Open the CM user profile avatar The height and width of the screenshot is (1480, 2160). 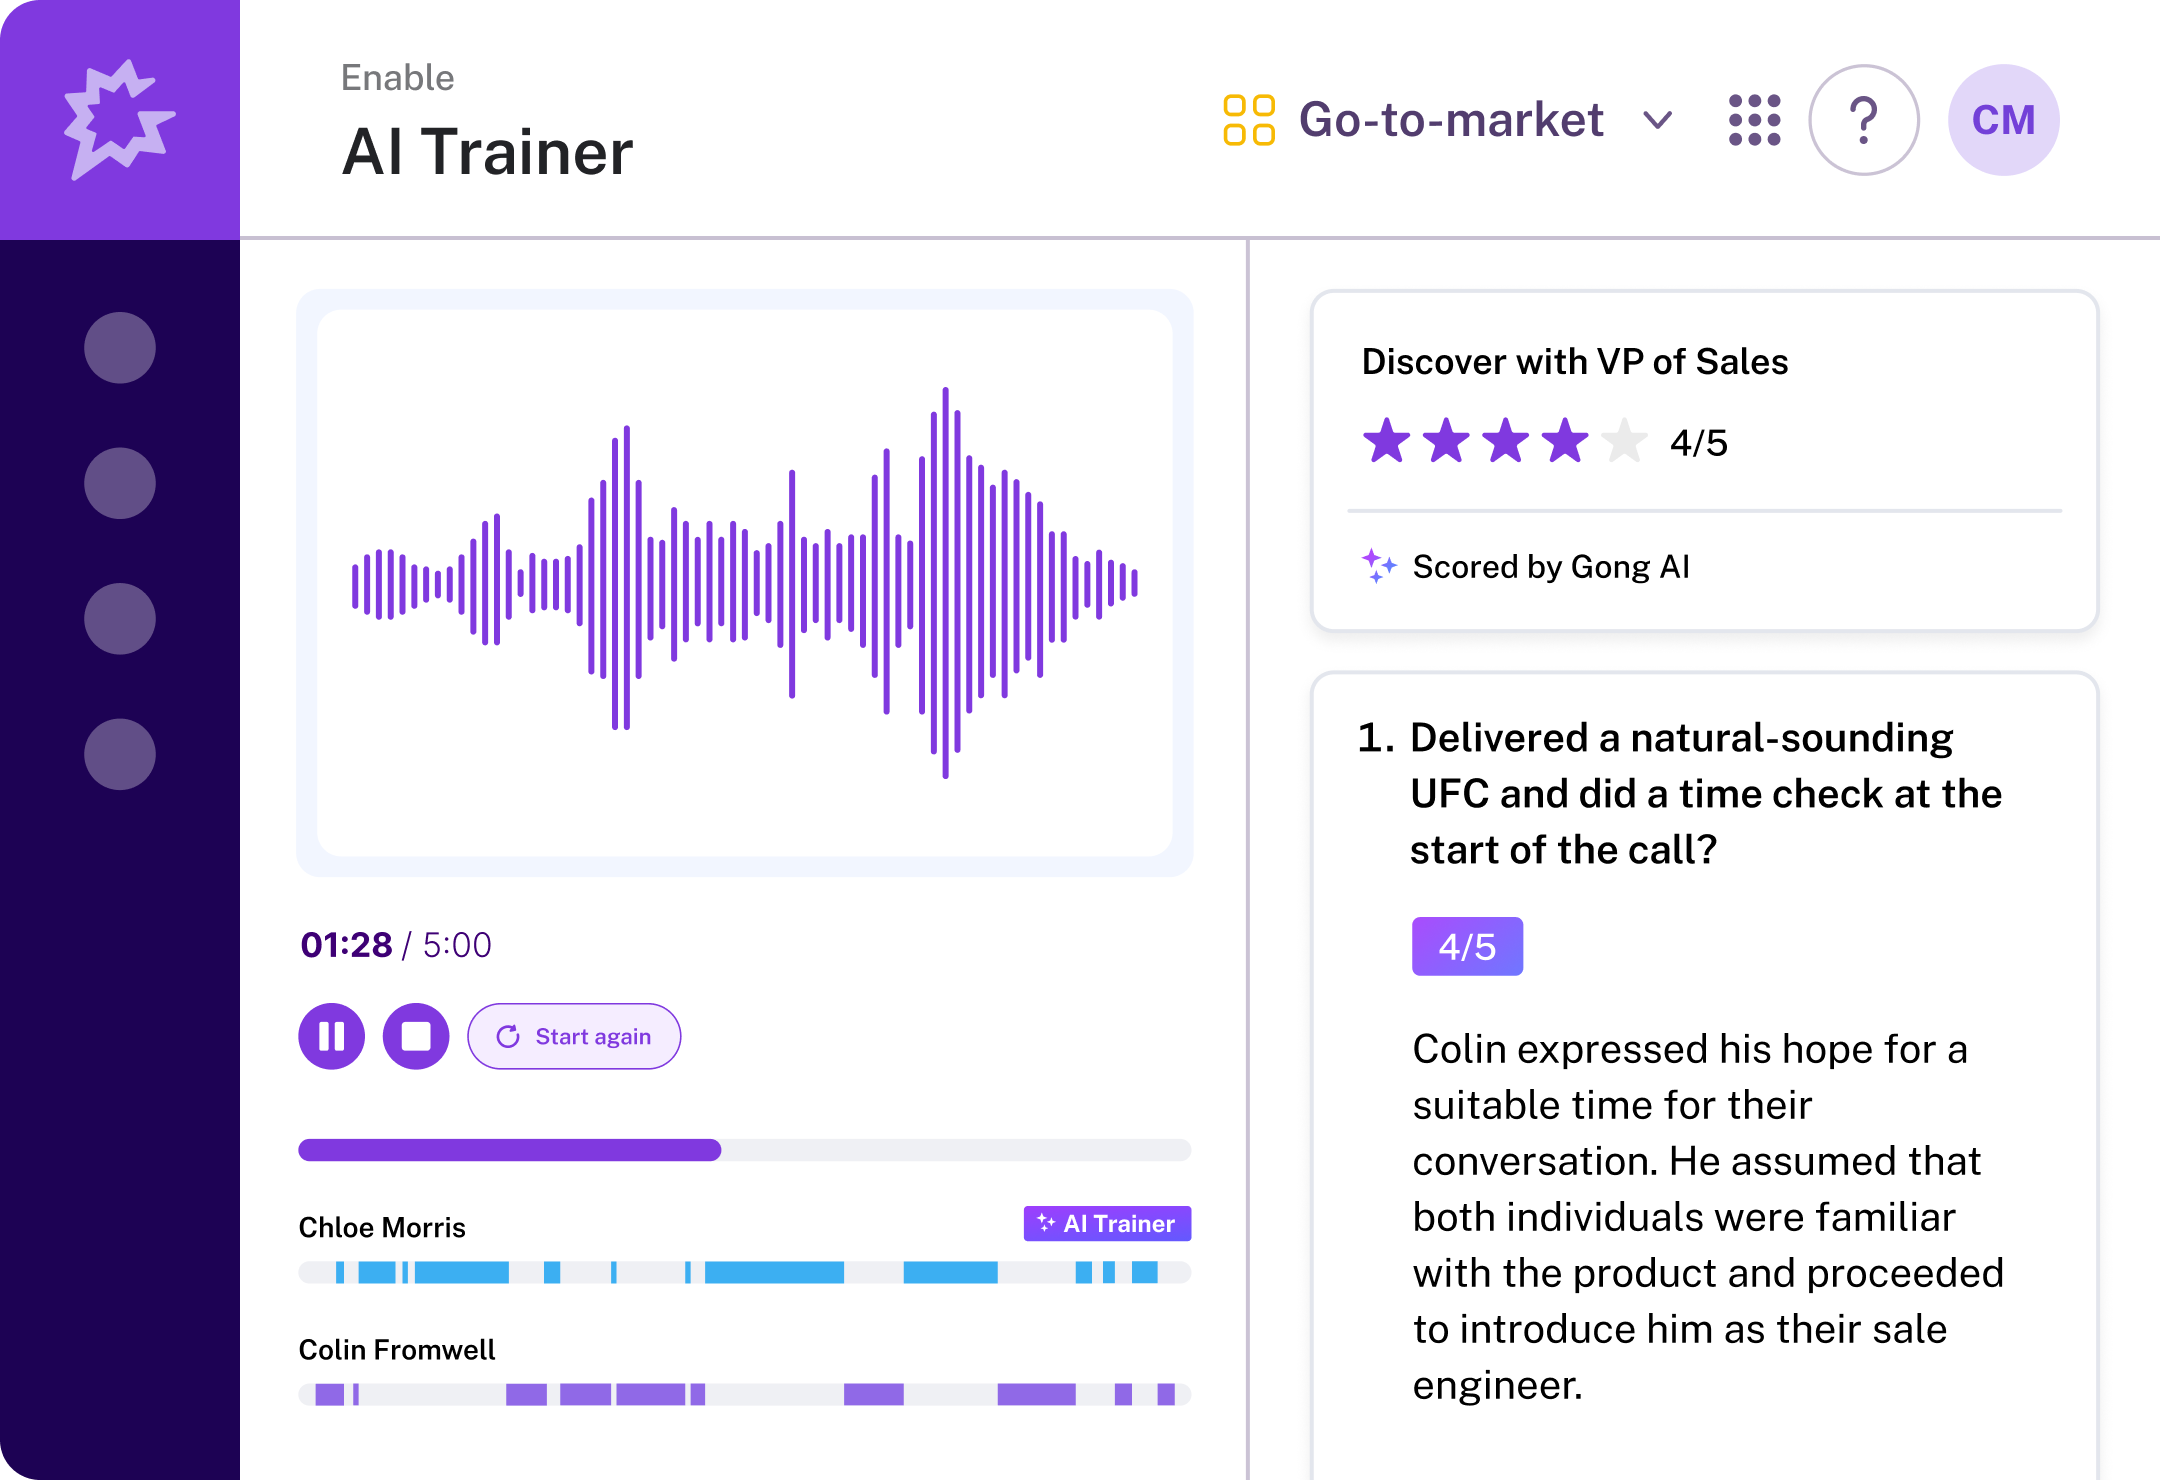2003,120
